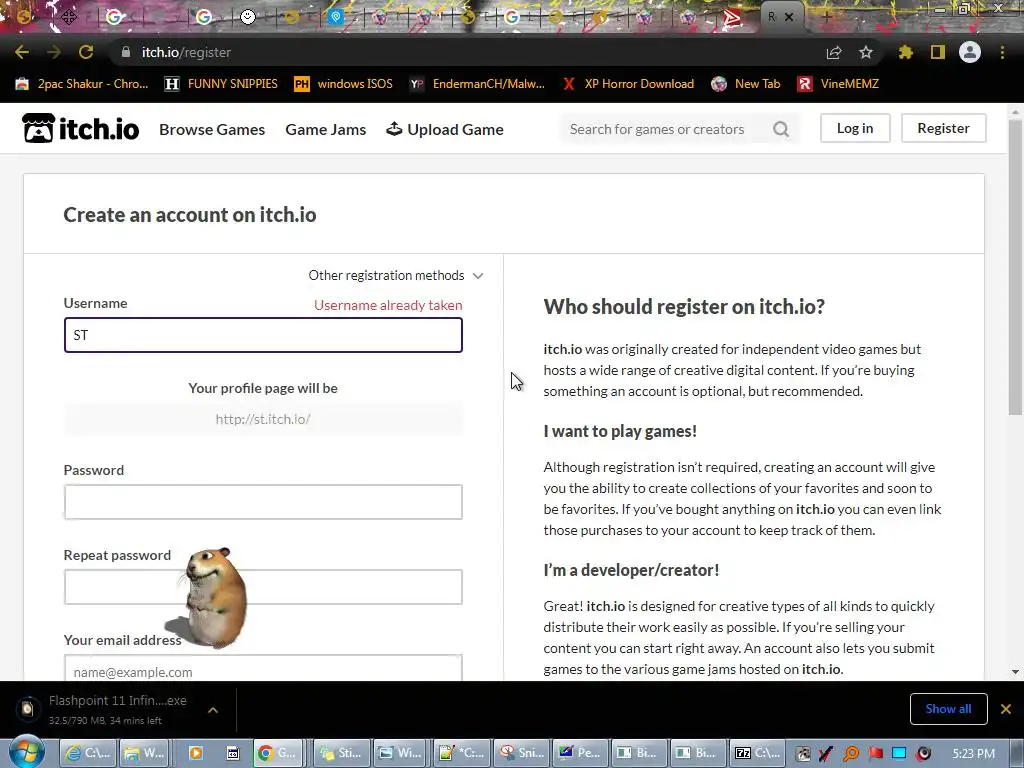Switch to the red arrow browser tab
The height and width of the screenshot is (768, 1024).
pos(732,17)
